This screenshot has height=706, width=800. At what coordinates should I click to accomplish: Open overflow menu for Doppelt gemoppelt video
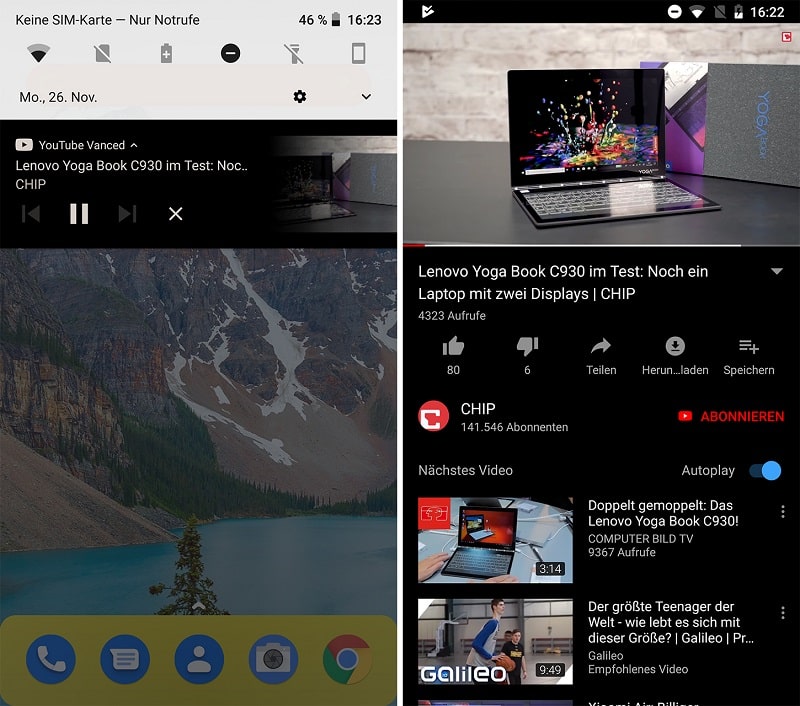(783, 511)
